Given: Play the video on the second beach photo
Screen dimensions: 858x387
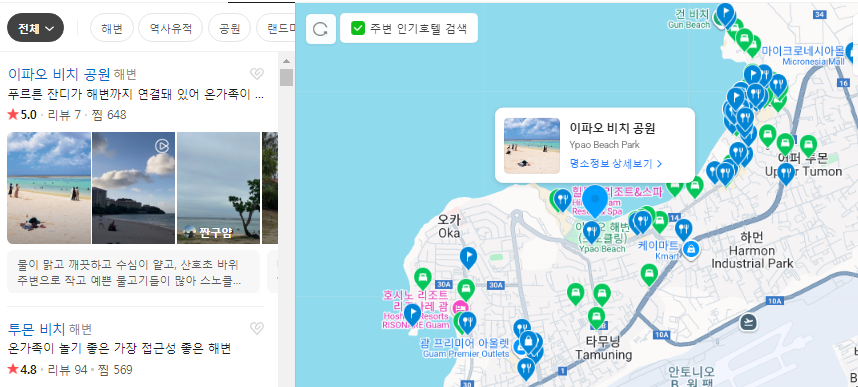Looking at the screenshot, I should click(x=162, y=146).
